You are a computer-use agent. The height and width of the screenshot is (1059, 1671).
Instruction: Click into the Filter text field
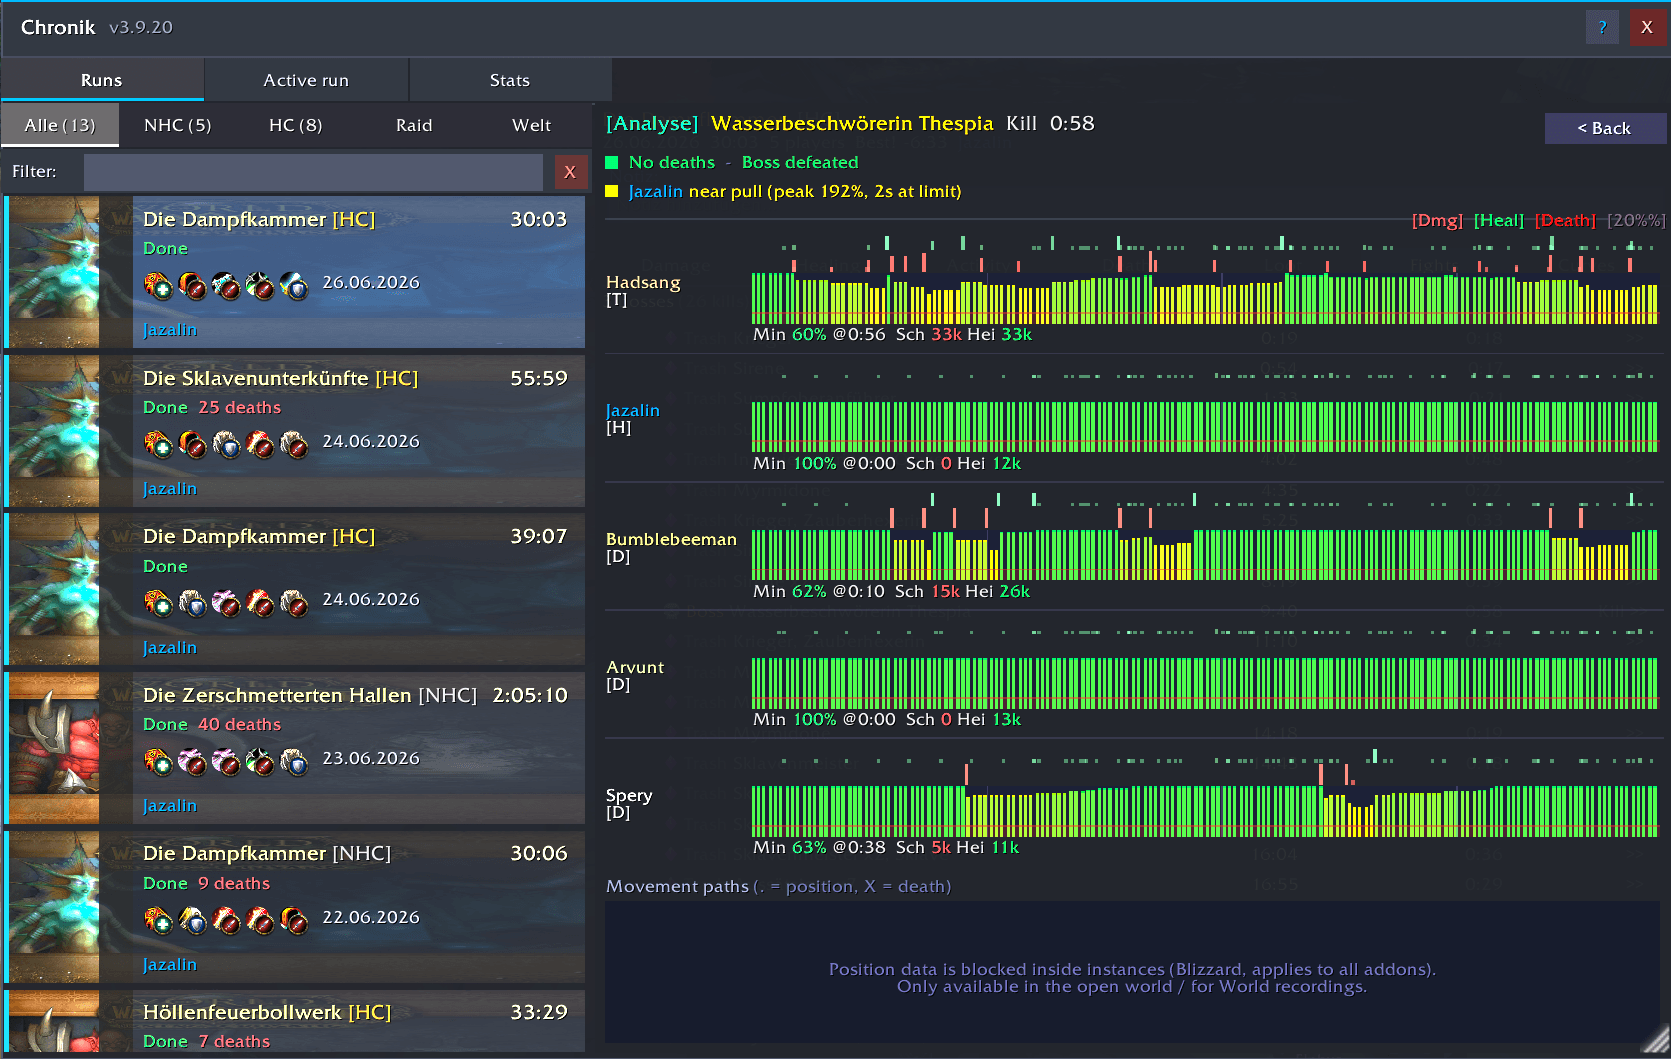313,172
